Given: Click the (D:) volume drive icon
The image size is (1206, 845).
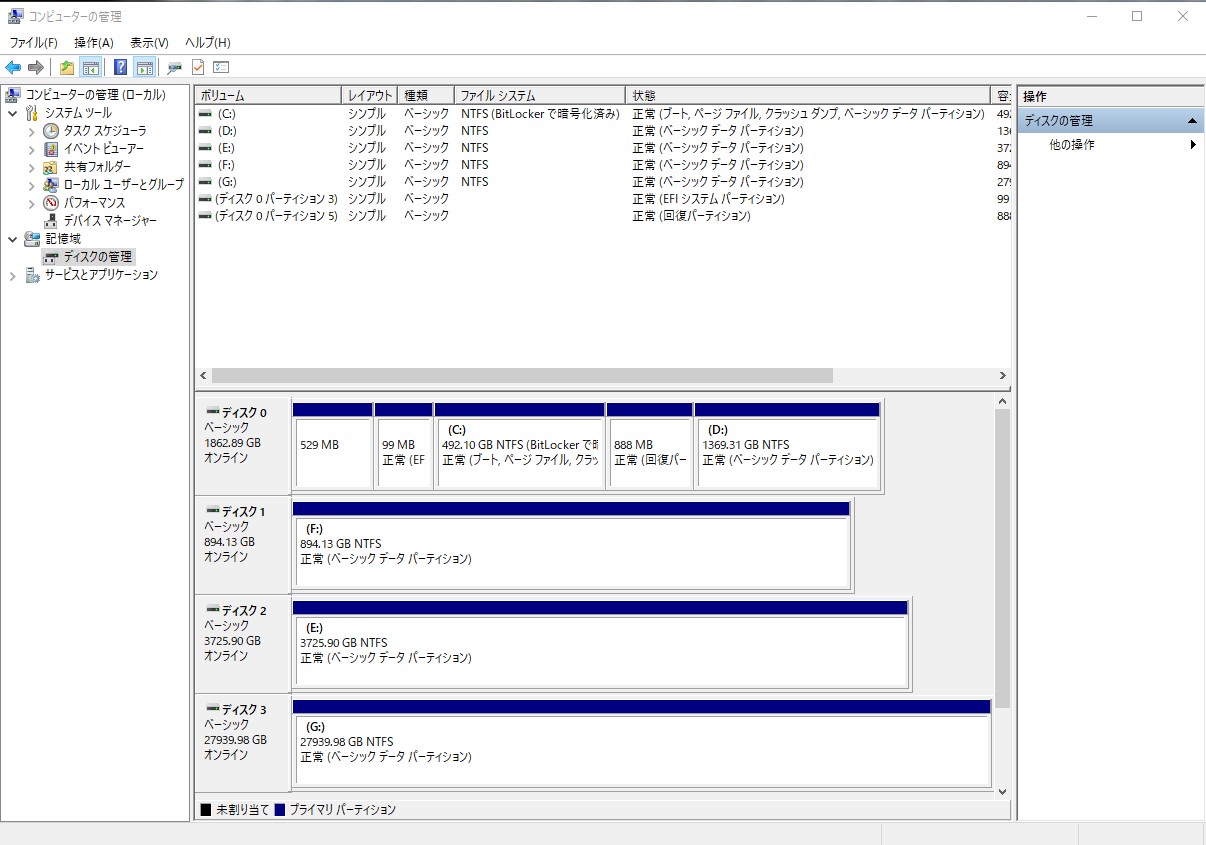Looking at the screenshot, I should point(205,131).
